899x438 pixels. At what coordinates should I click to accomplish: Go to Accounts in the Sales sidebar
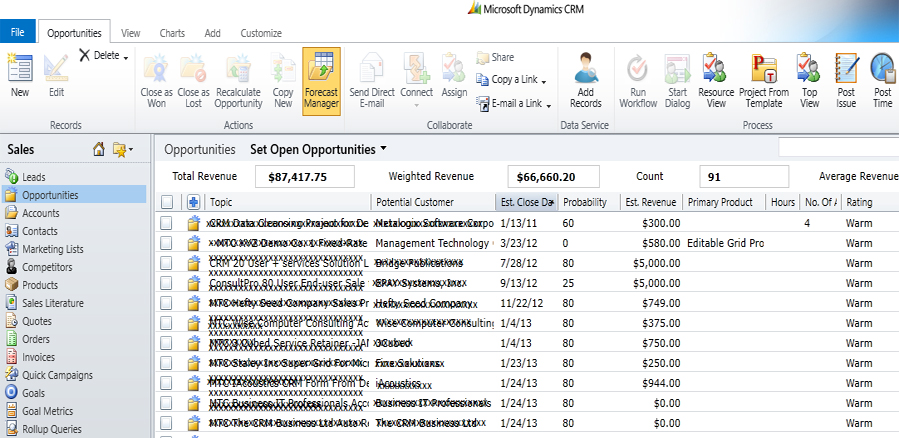point(40,213)
